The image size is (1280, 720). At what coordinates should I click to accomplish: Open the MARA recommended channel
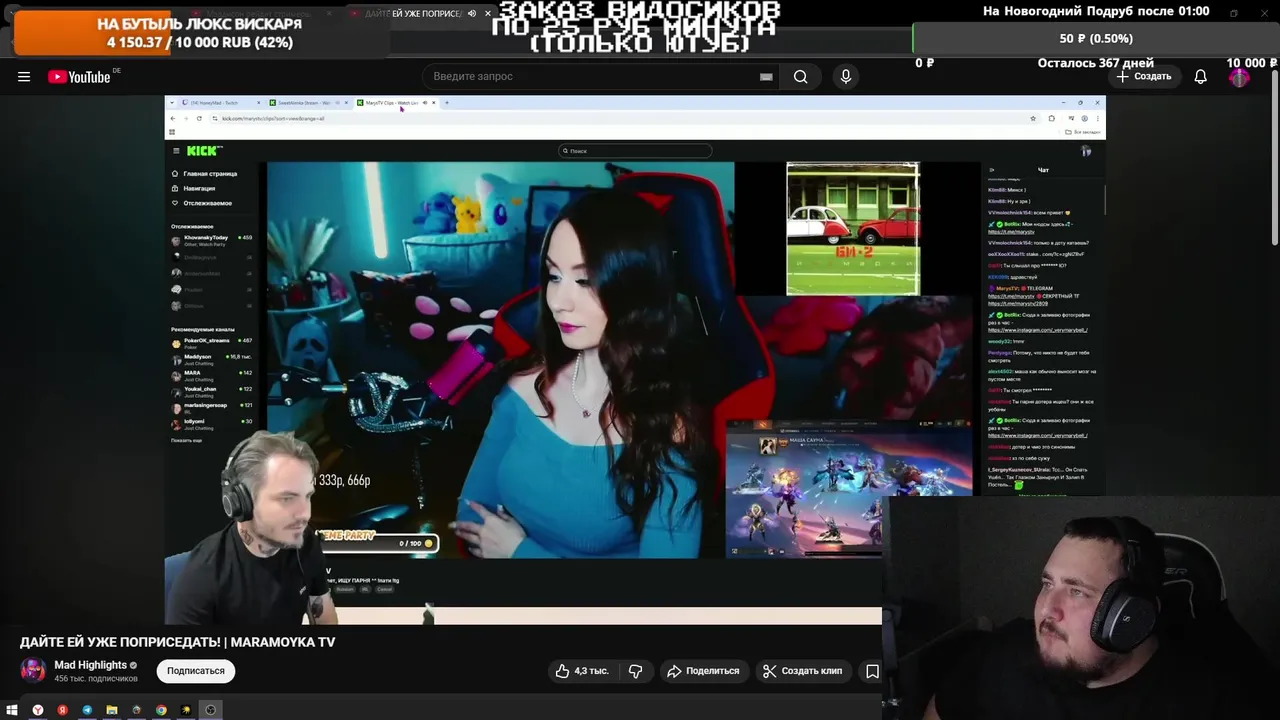tap(211, 375)
